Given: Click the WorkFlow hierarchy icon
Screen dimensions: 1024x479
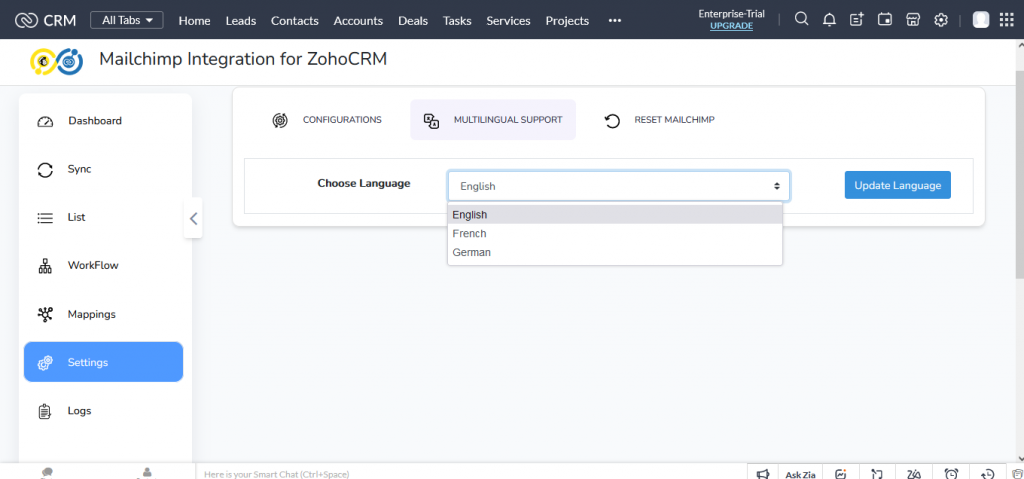Looking at the screenshot, I should click(44, 266).
